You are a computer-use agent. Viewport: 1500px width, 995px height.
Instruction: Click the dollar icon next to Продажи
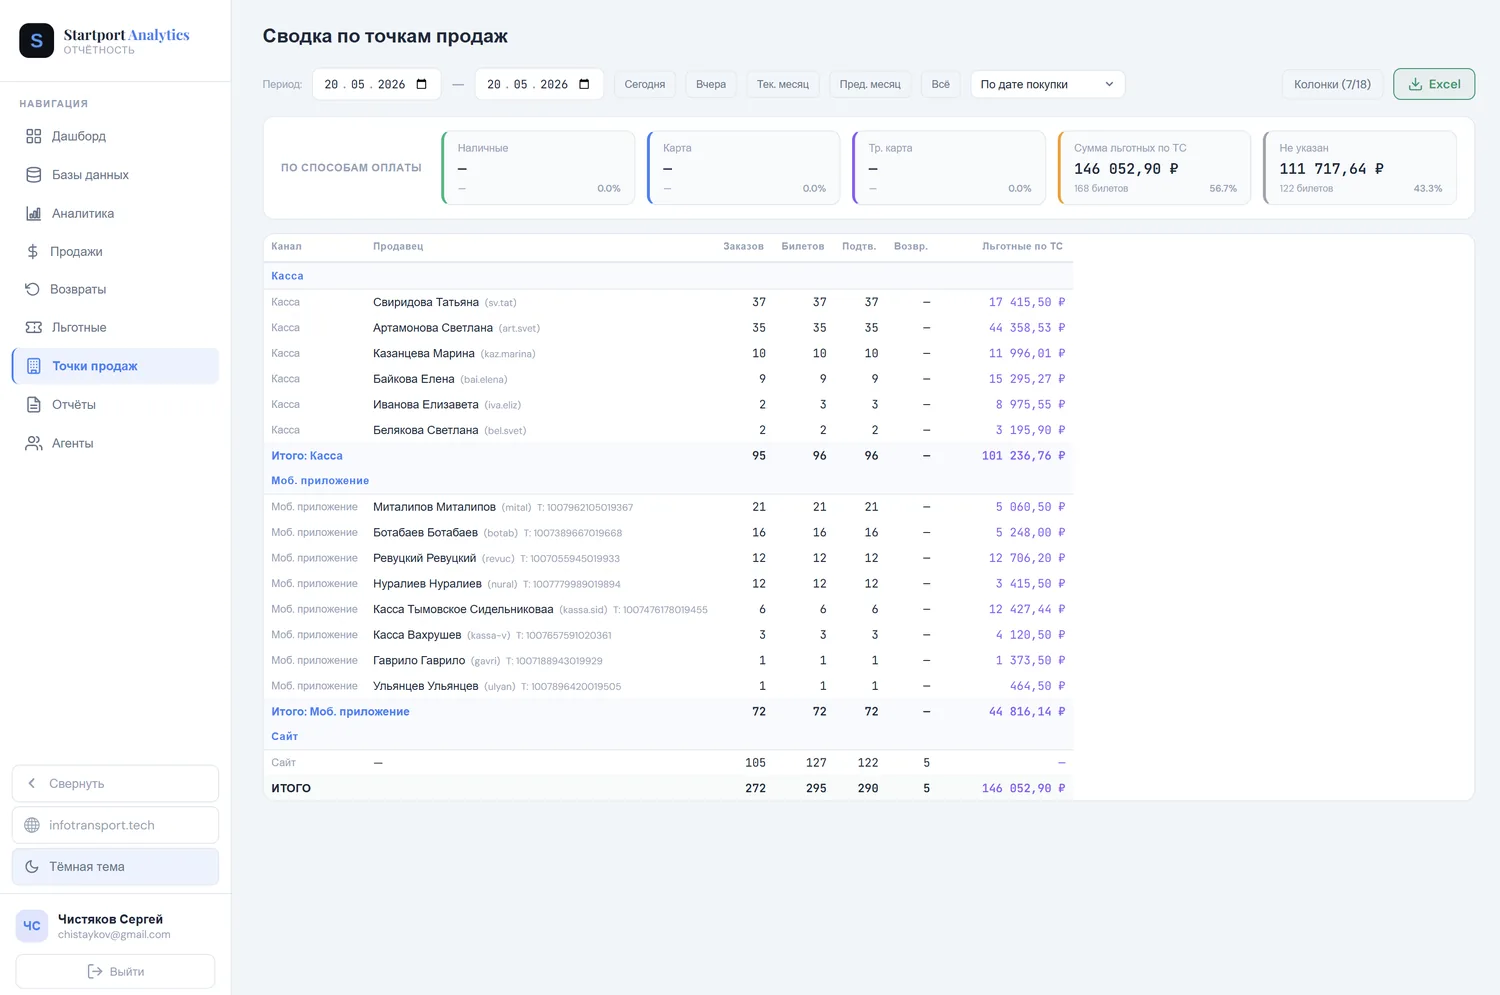pos(33,252)
